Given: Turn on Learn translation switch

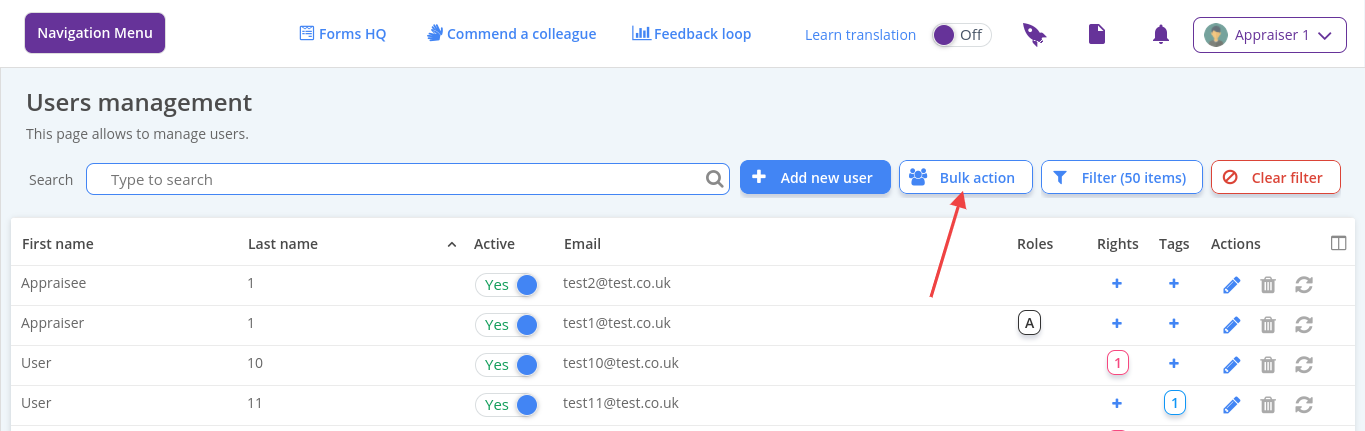Looking at the screenshot, I should tap(960, 35).
